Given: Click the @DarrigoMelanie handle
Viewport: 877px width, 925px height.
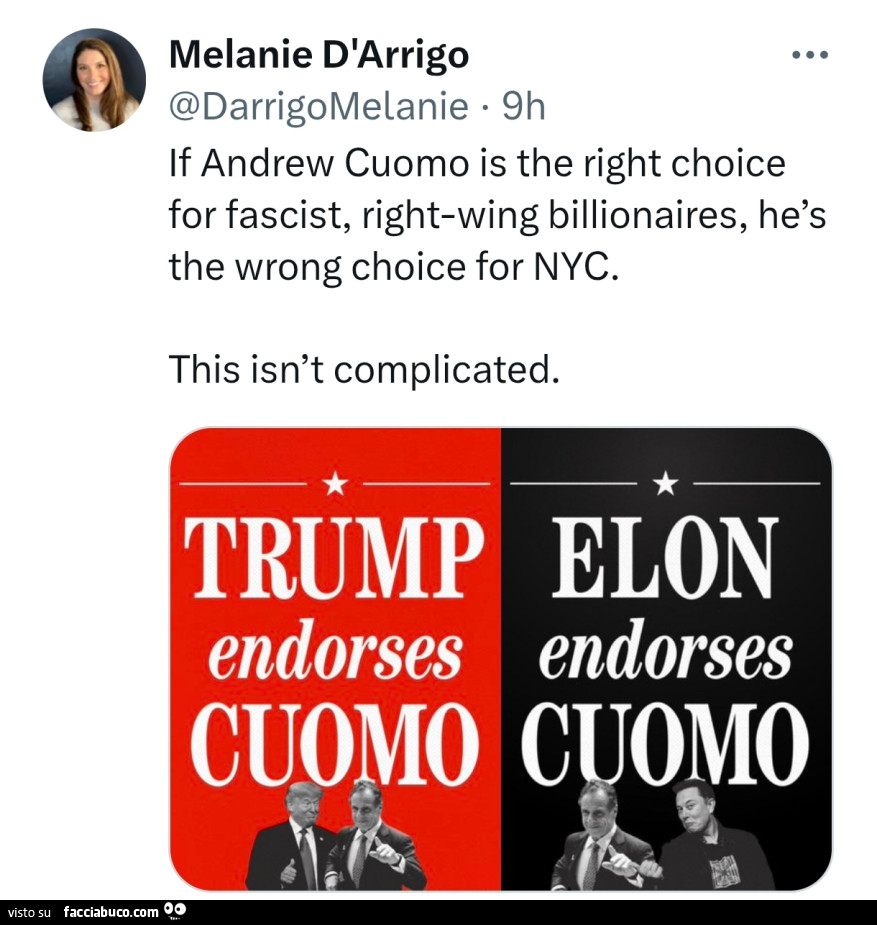Looking at the screenshot, I should [x=319, y=106].
